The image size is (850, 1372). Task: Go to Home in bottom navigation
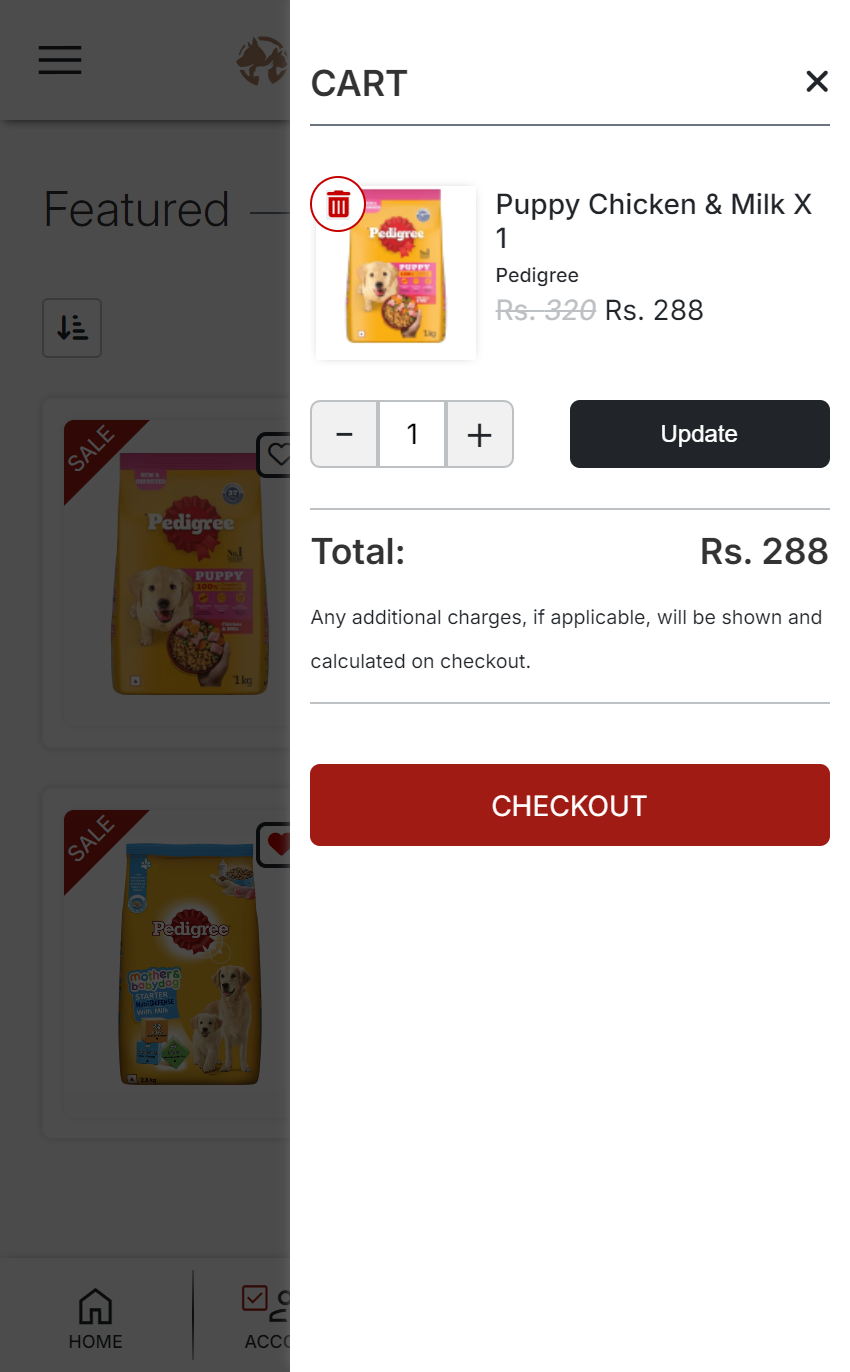tap(95, 1318)
